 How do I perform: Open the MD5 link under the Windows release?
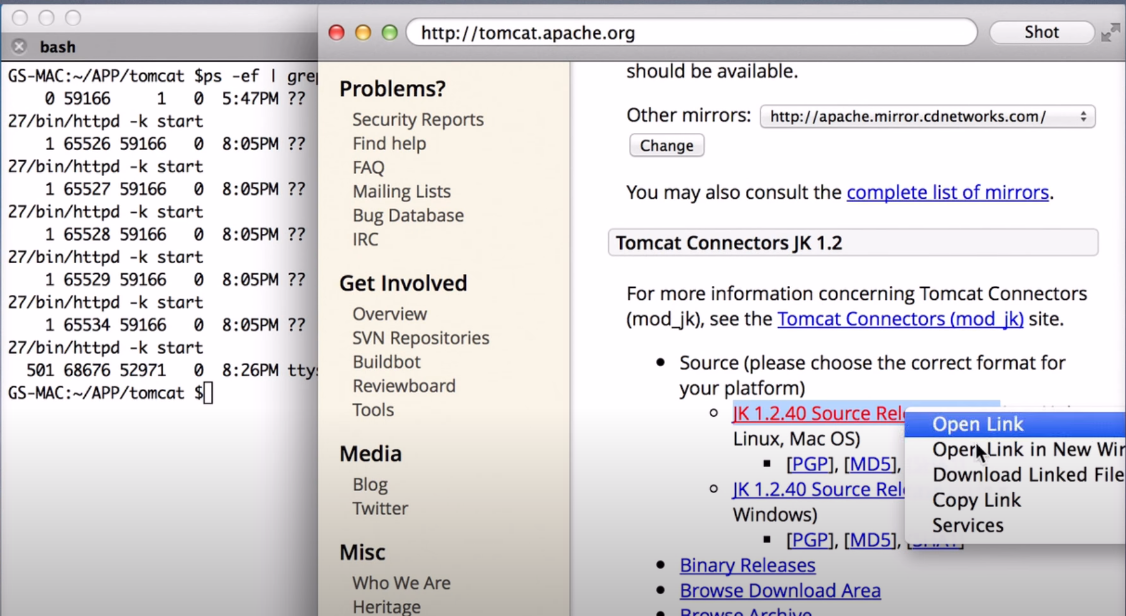point(870,540)
